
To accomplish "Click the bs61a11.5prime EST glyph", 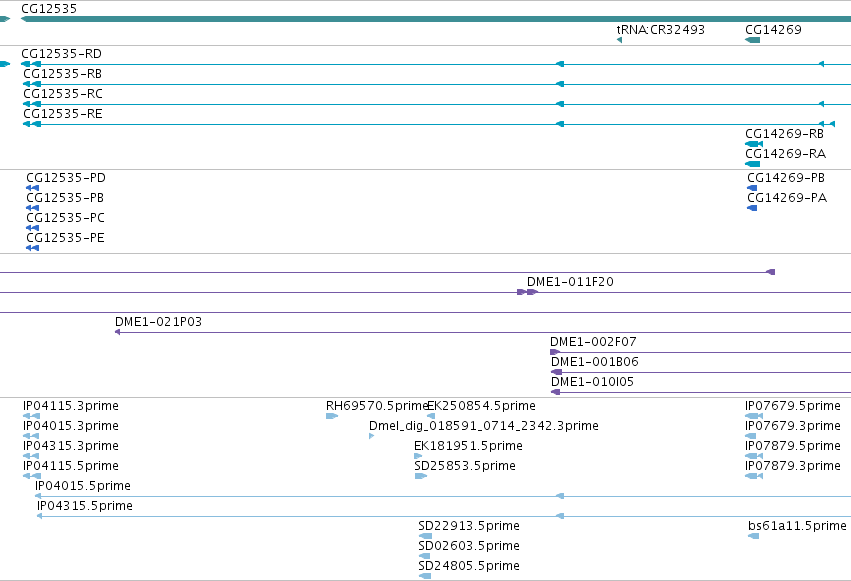I will 753,537.
